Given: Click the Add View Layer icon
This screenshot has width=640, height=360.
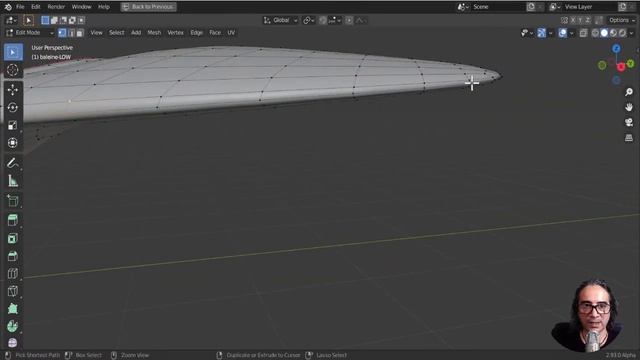Looking at the screenshot, I should [622, 7].
